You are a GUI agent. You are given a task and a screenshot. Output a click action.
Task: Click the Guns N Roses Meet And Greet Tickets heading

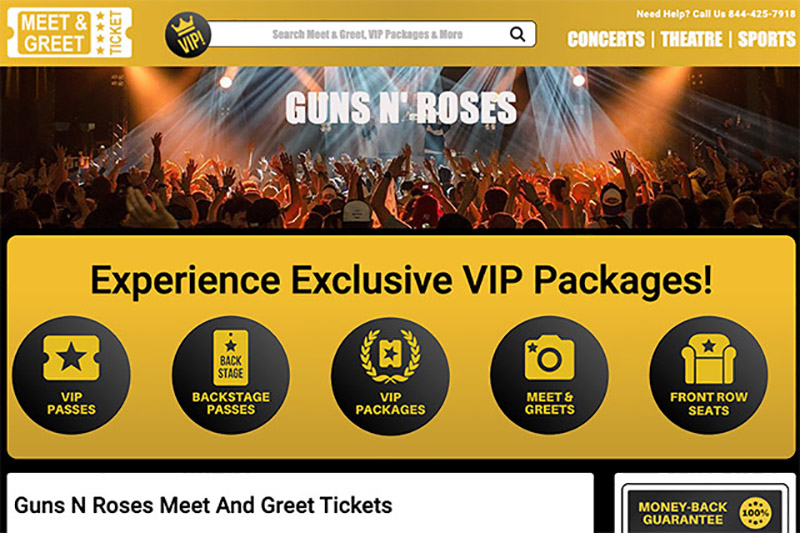[x=203, y=505]
